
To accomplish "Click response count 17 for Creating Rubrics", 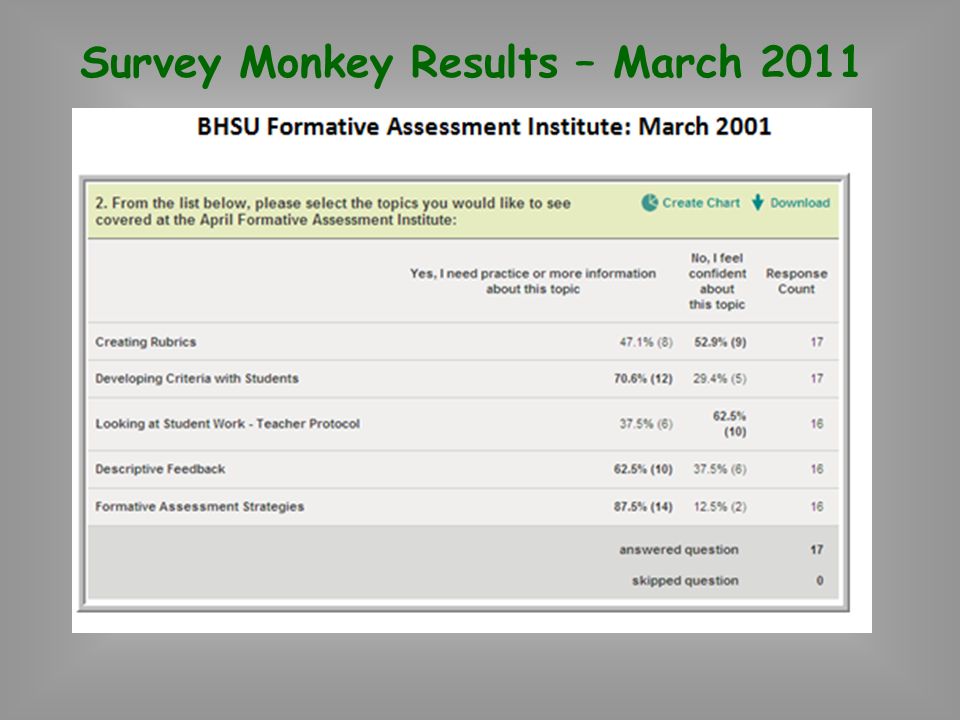I will click(817, 342).
